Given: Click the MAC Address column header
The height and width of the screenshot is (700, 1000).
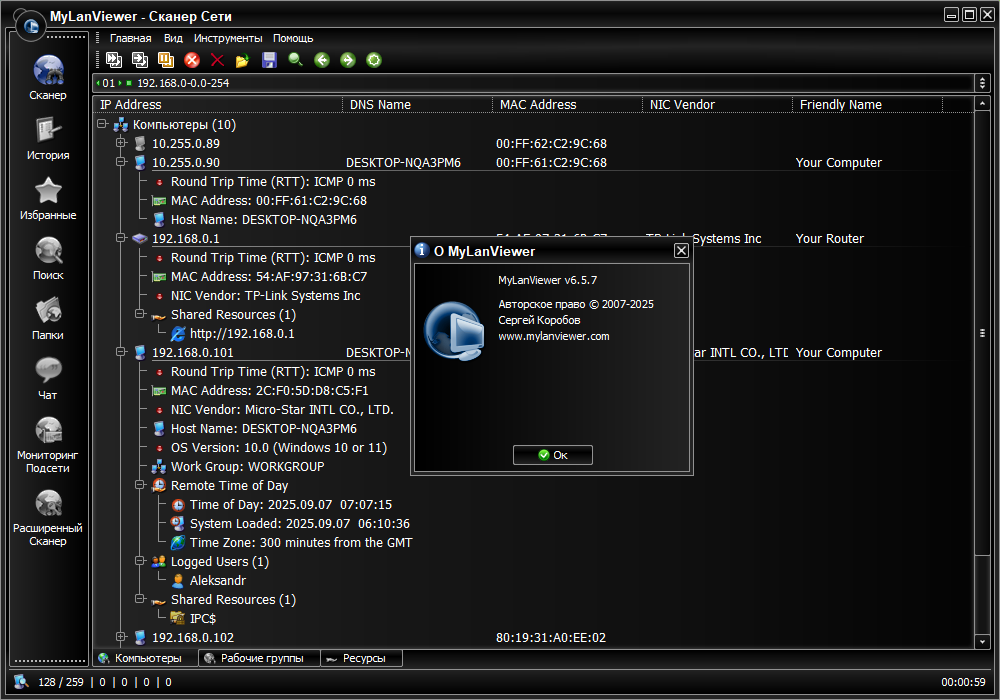Looking at the screenshot, I should click(568, 105).
